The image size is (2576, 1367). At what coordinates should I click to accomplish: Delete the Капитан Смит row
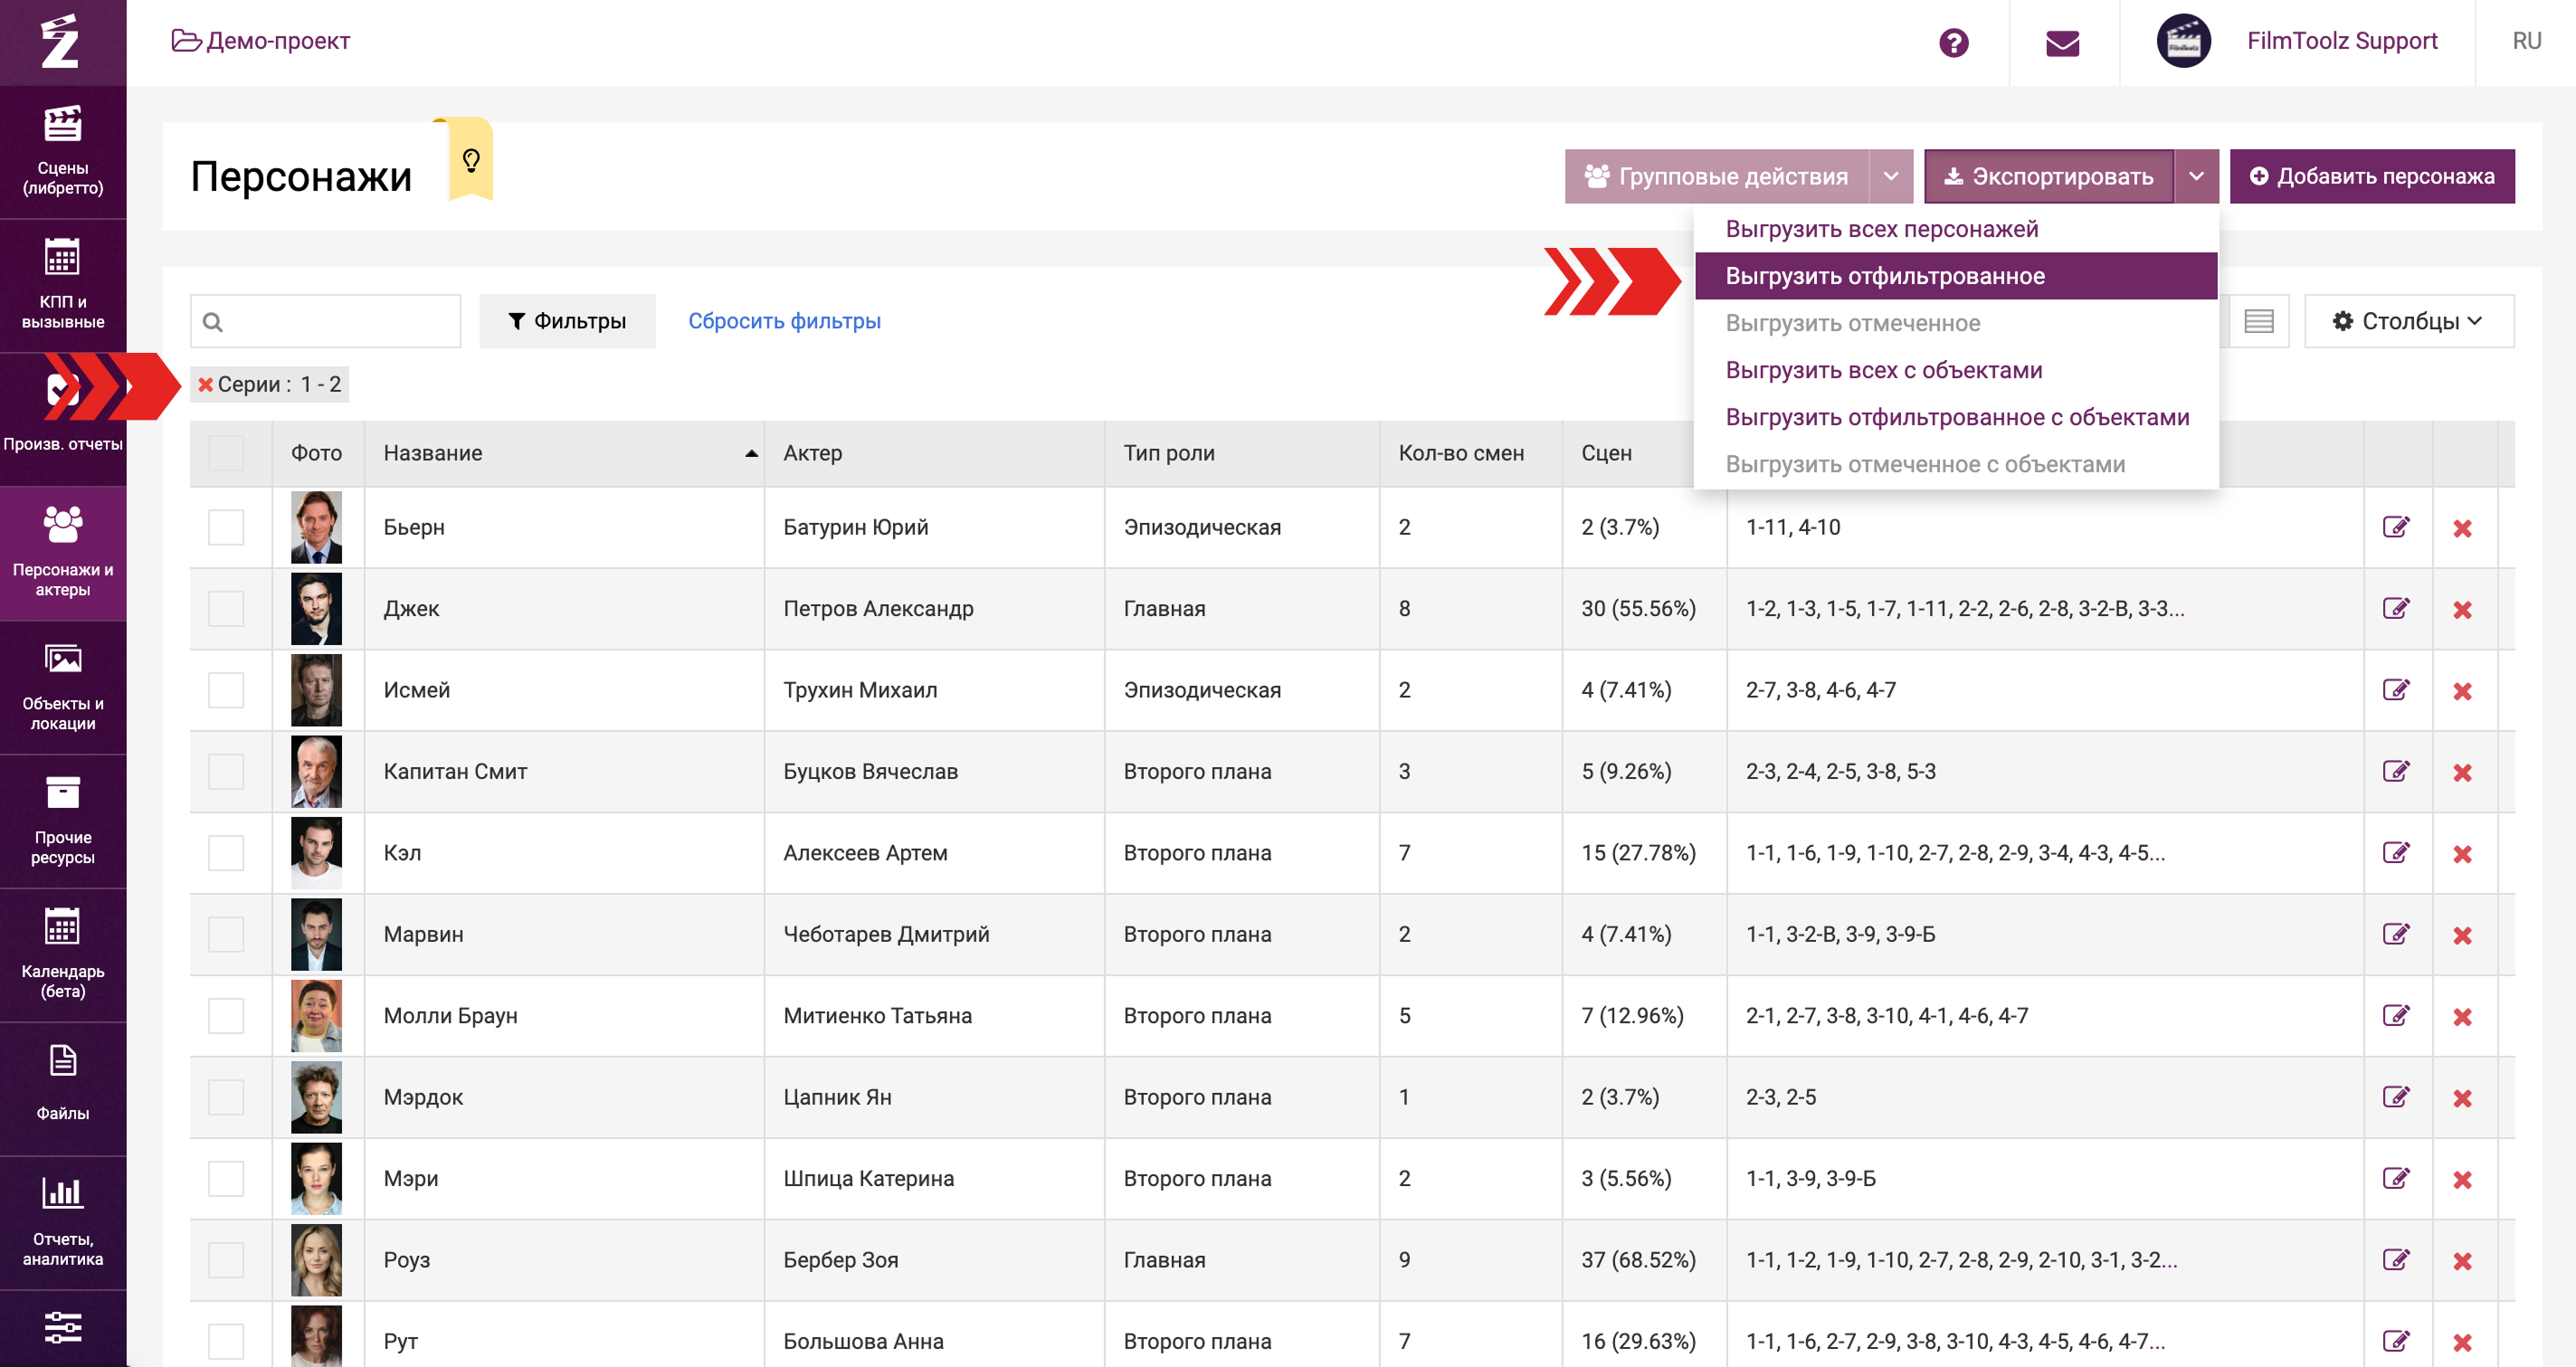pos(2462,772)
